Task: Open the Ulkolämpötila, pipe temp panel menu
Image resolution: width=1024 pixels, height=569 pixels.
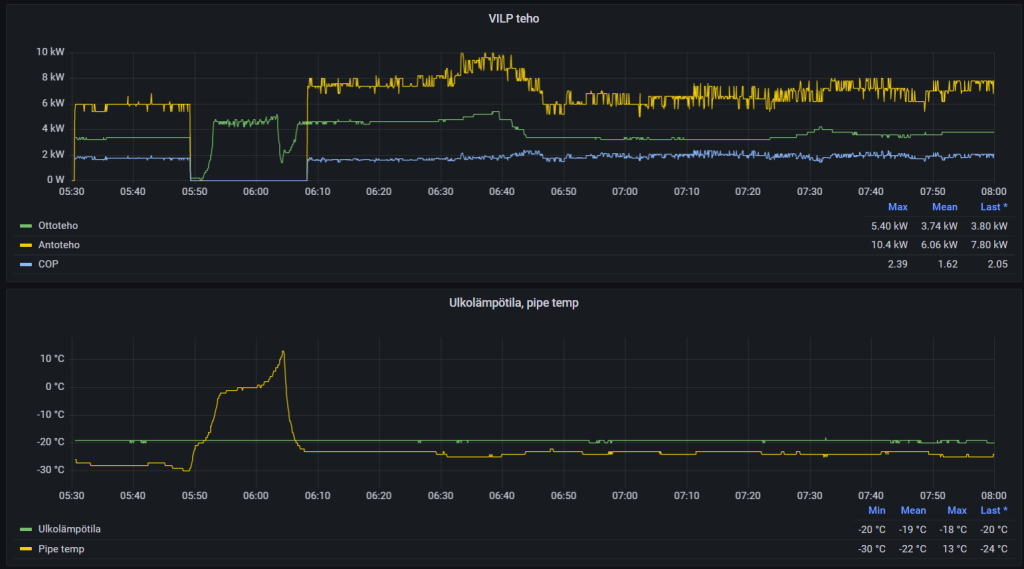Action: (x=512, y=303)
